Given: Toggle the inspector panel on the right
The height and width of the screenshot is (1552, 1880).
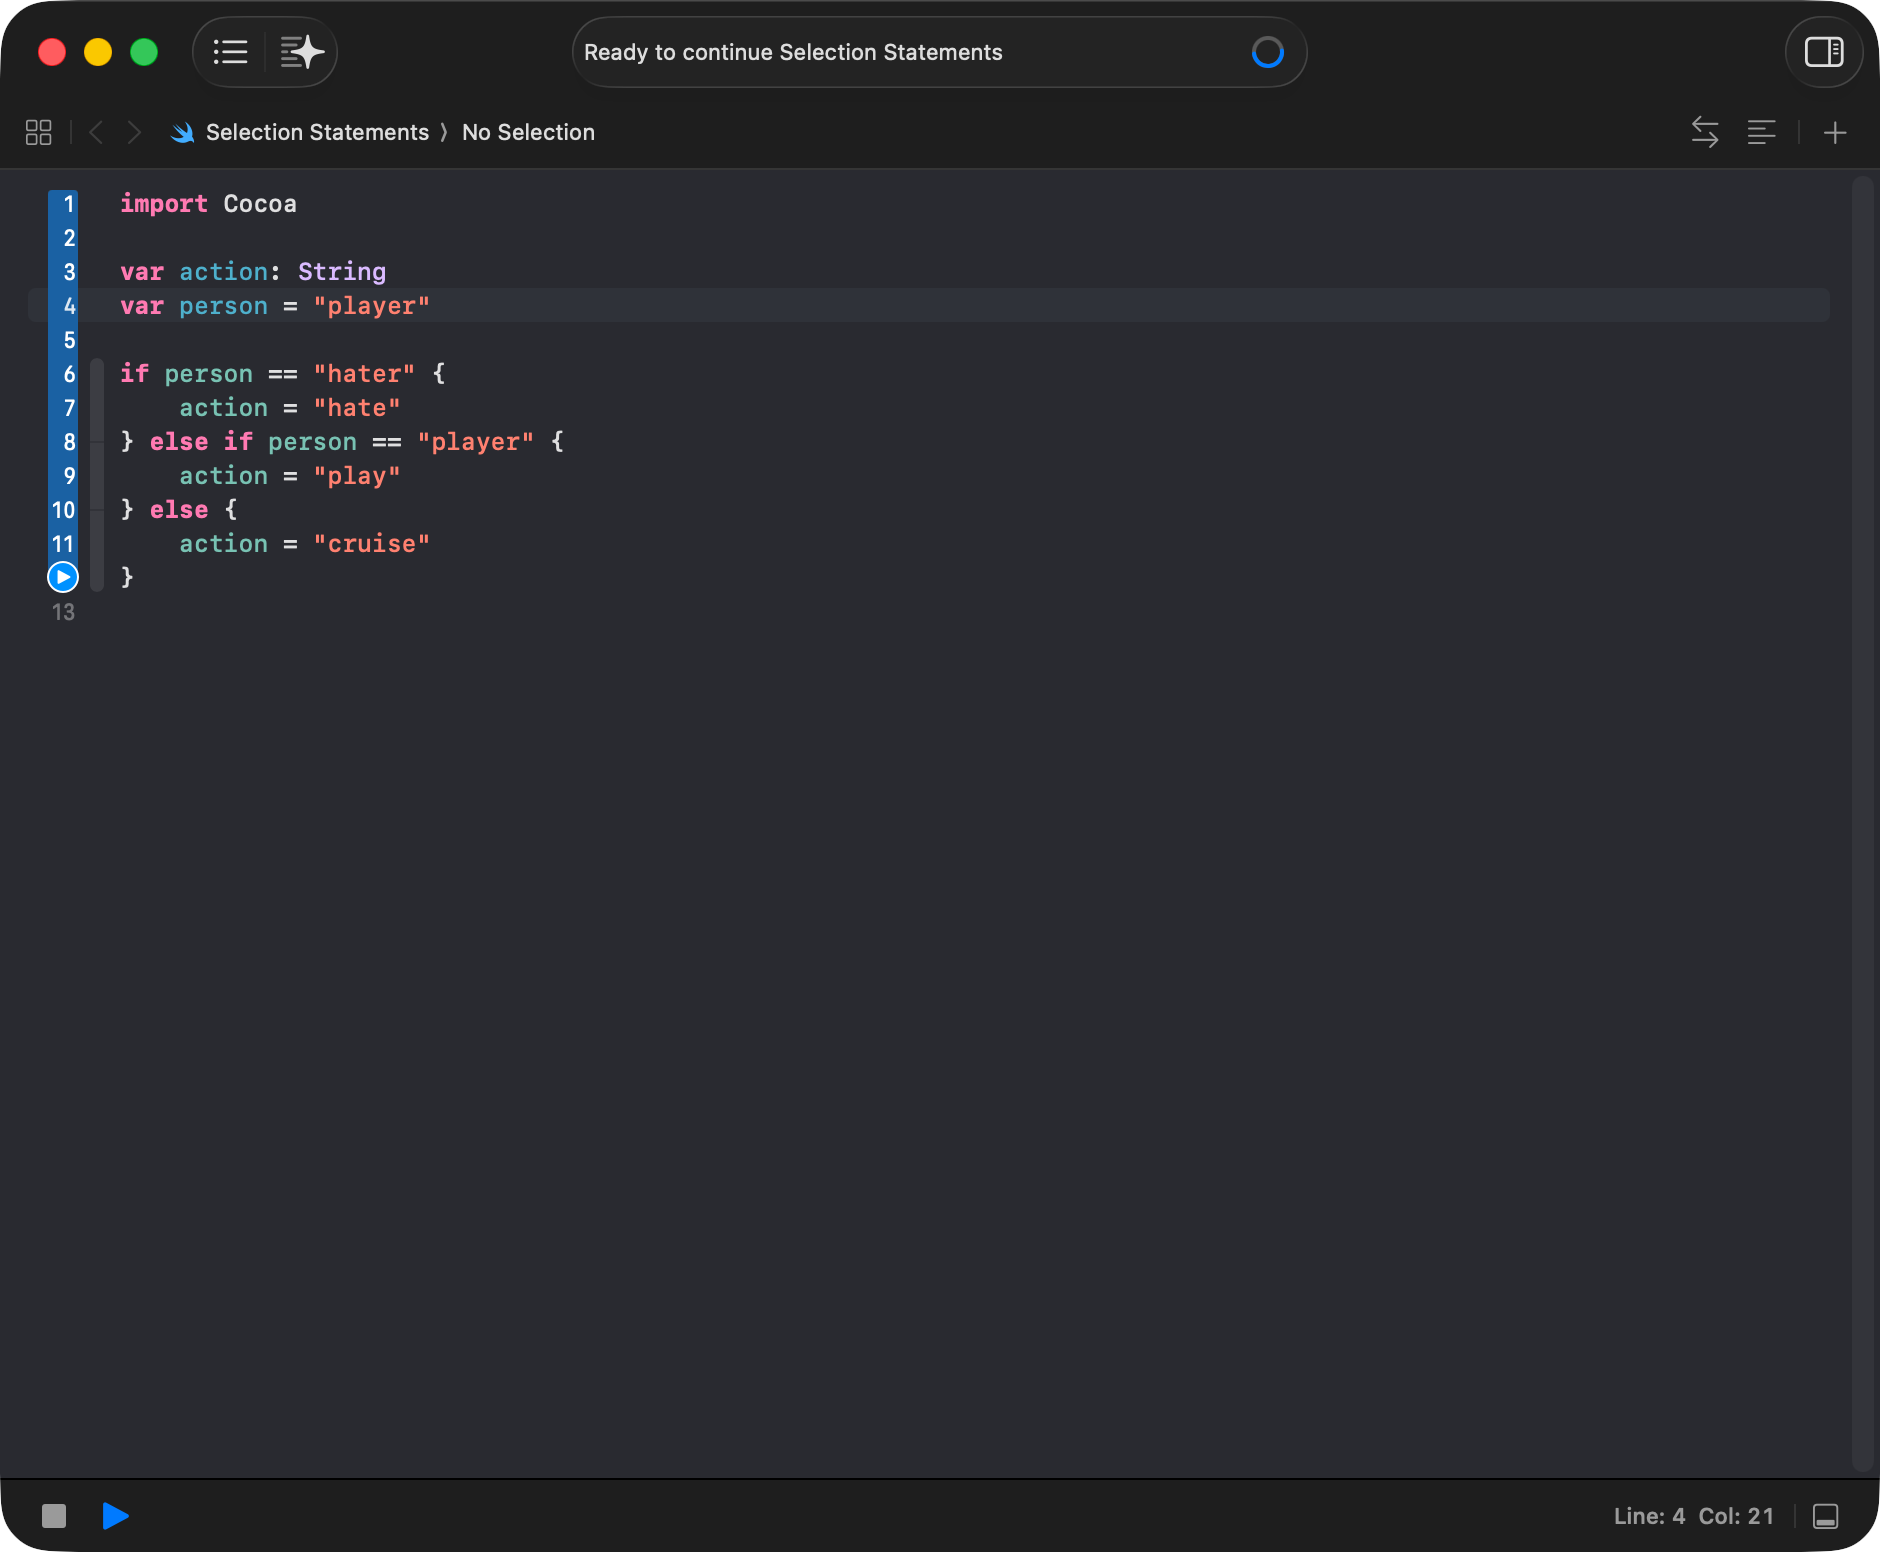Looking at the screenshot, I should (1823, 52).
